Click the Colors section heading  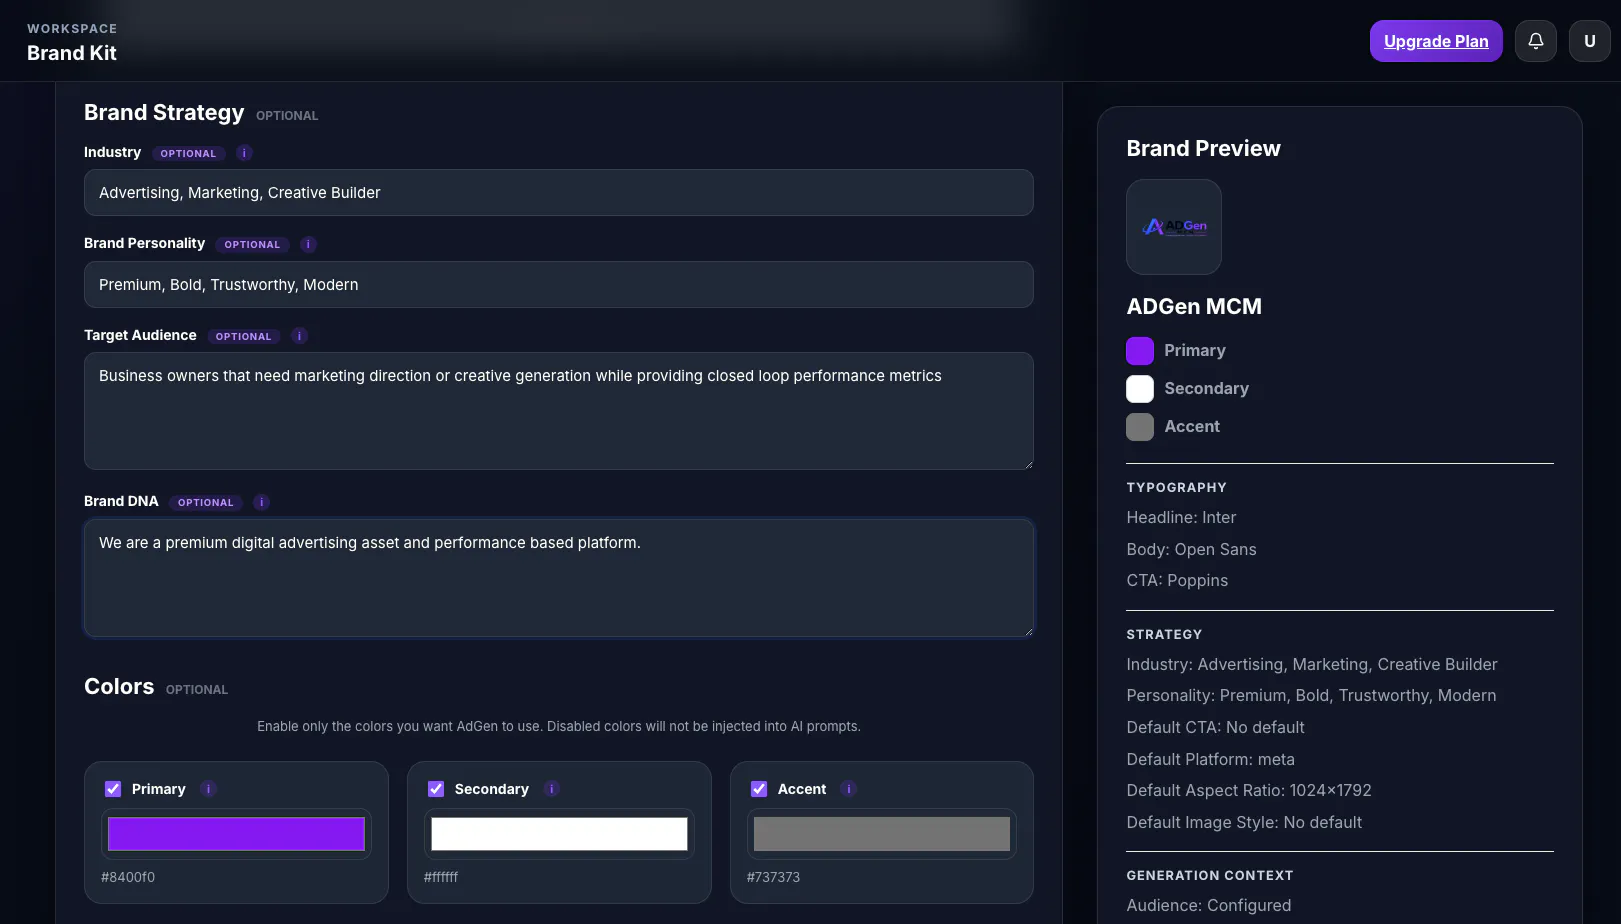(119, 686)
